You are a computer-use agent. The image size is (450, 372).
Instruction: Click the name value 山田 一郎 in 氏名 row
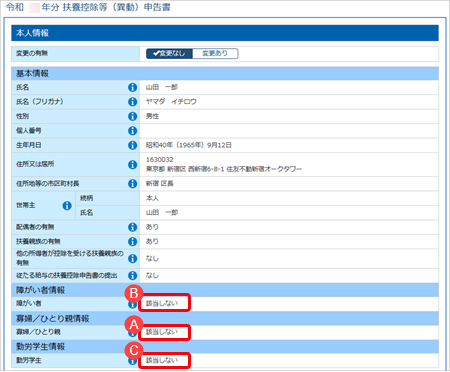(x=162, y=87)
